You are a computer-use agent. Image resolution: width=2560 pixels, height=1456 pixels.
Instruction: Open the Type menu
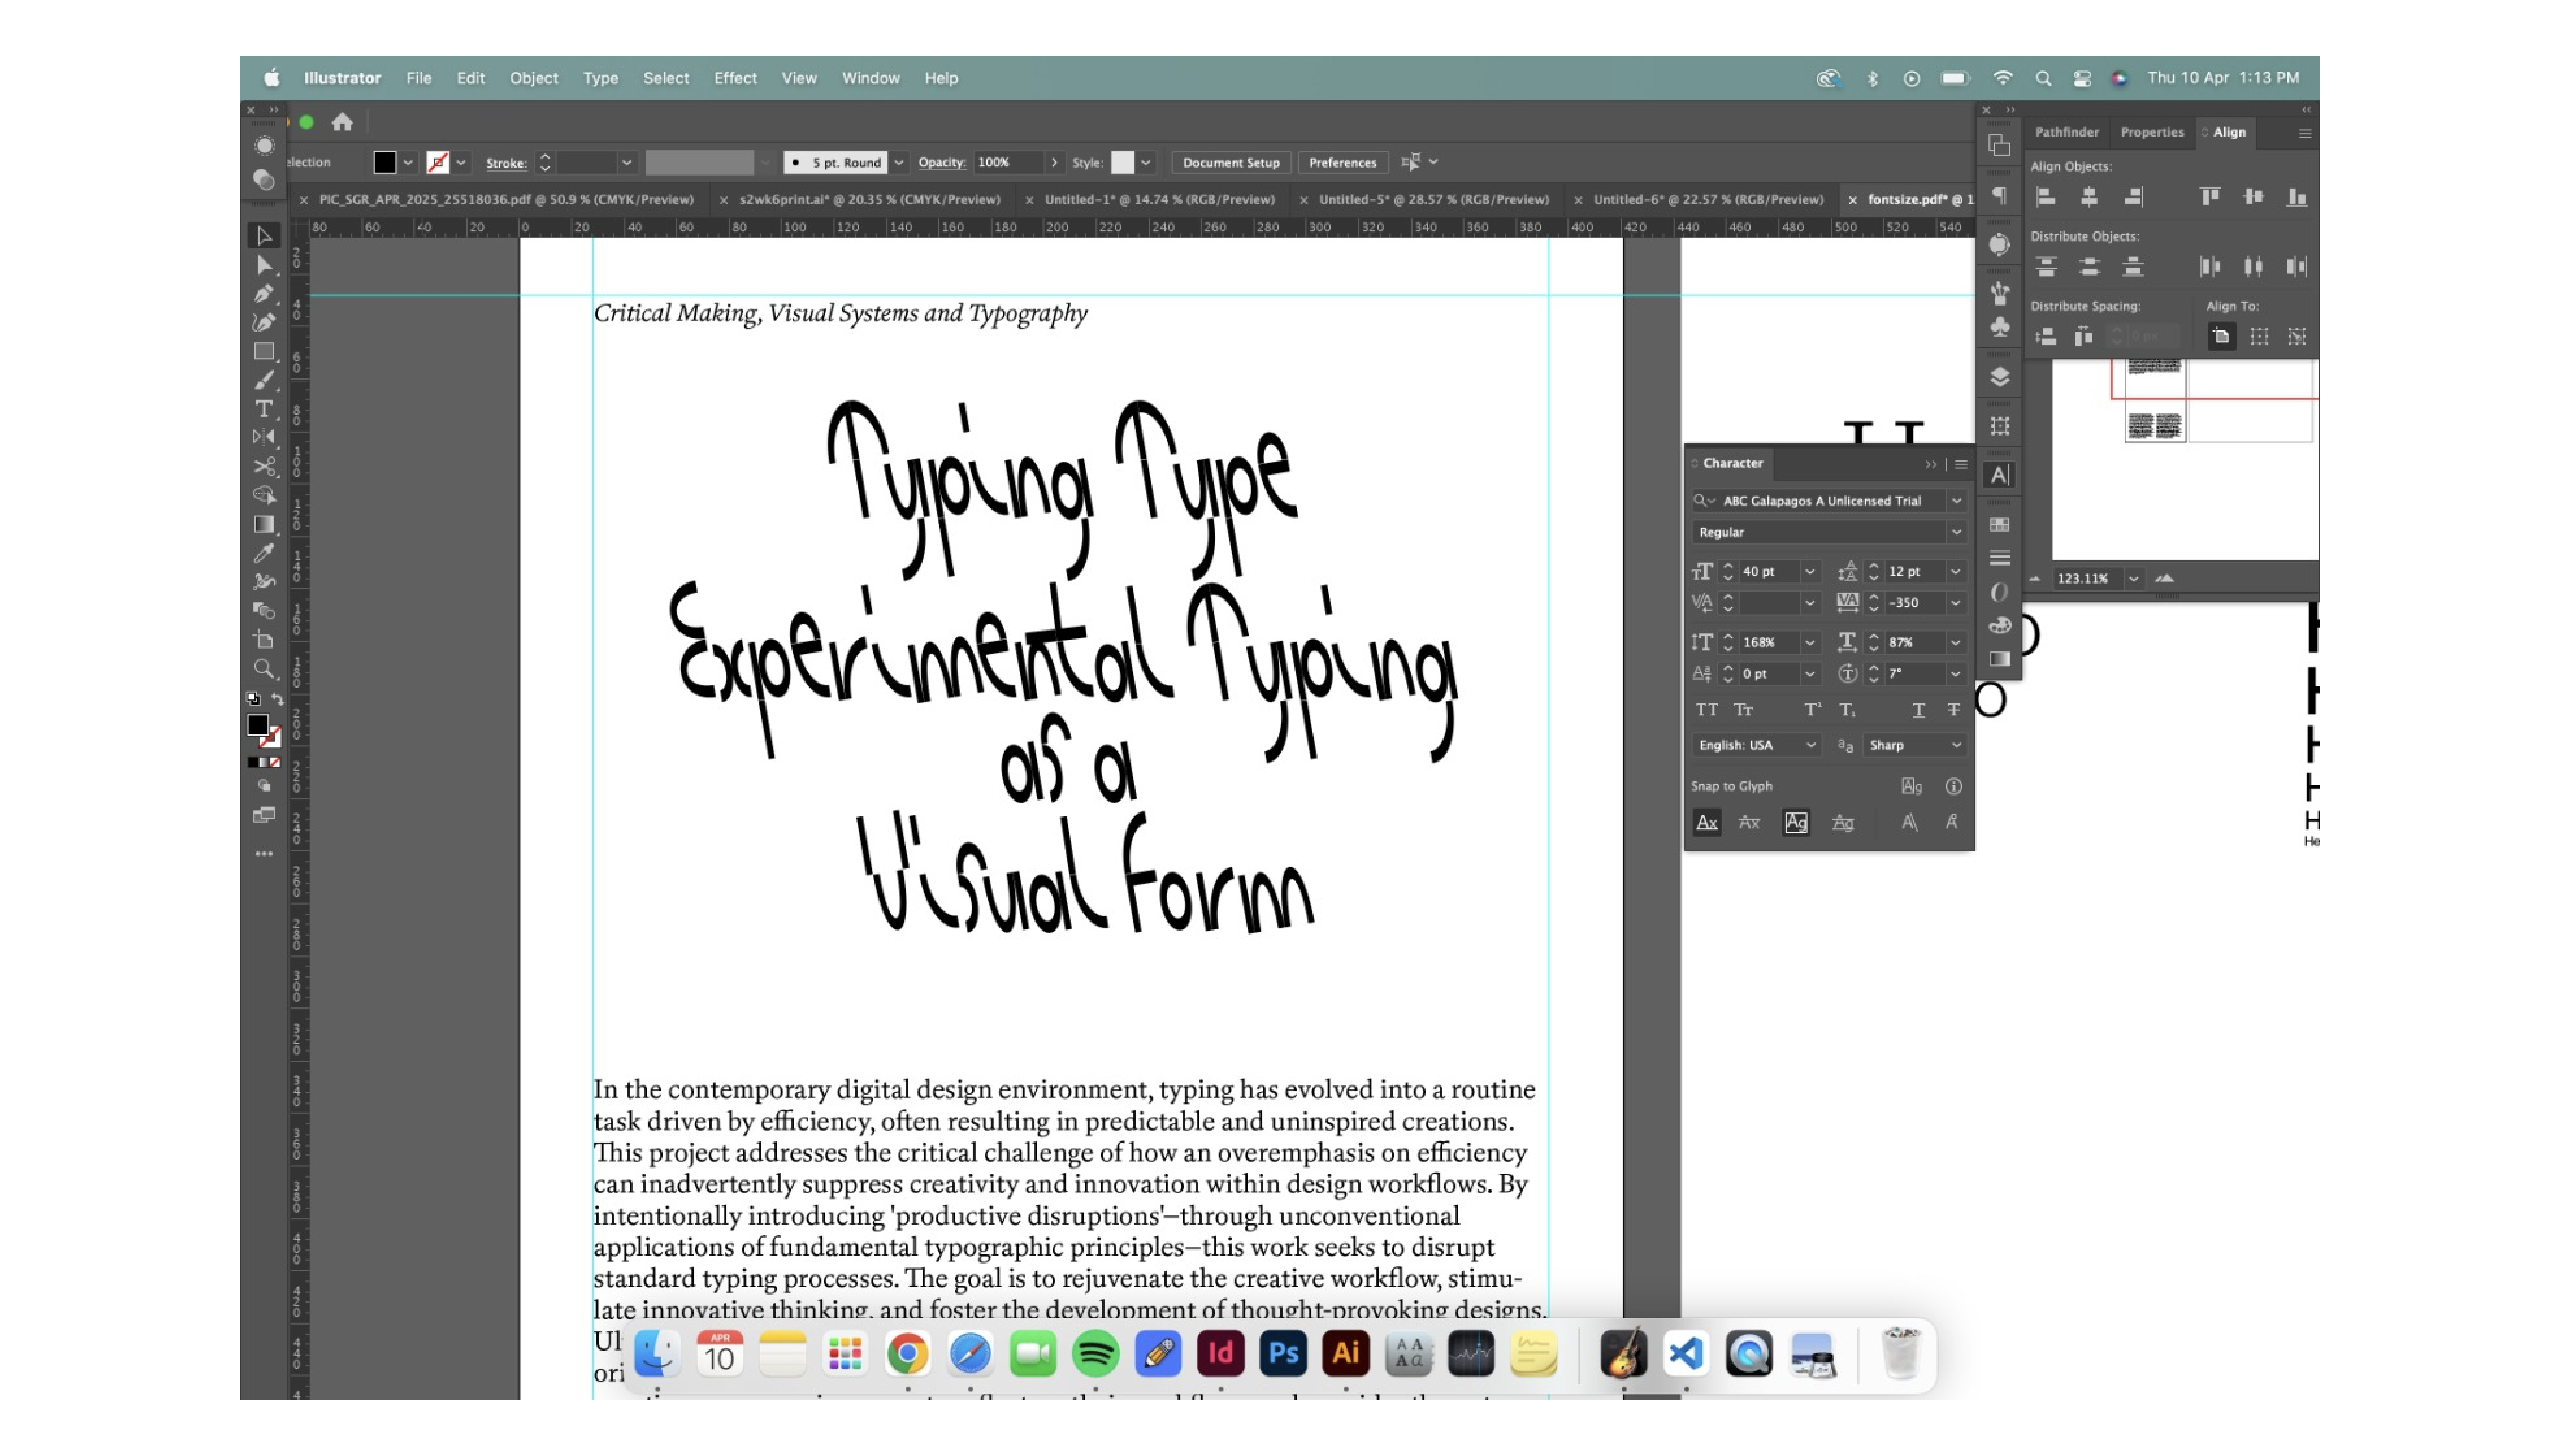coord(600,78)
